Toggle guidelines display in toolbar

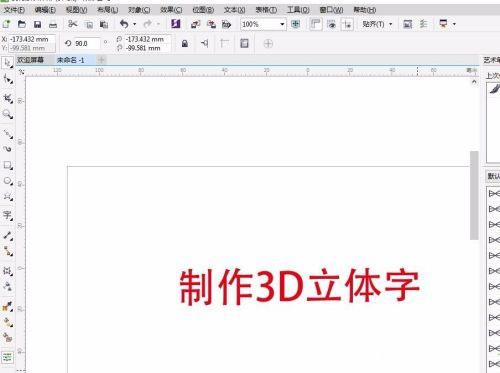(347, 24)
